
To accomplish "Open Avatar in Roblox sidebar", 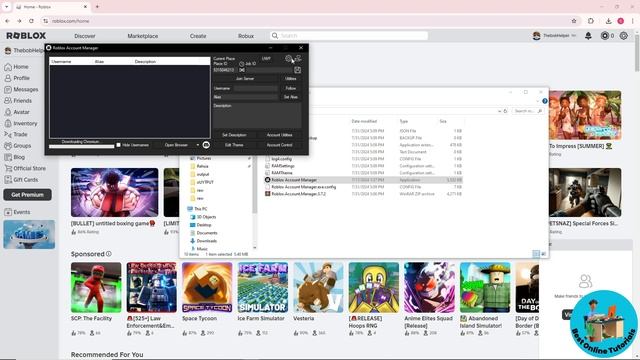I will 17,112.
